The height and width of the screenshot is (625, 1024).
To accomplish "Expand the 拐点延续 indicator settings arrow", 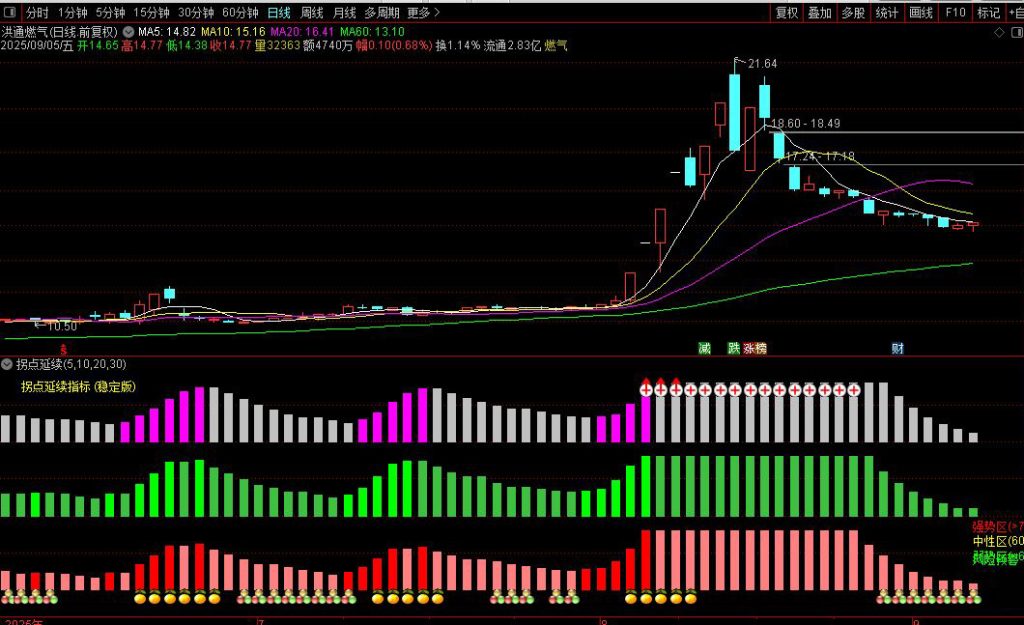I will (8, 364).
